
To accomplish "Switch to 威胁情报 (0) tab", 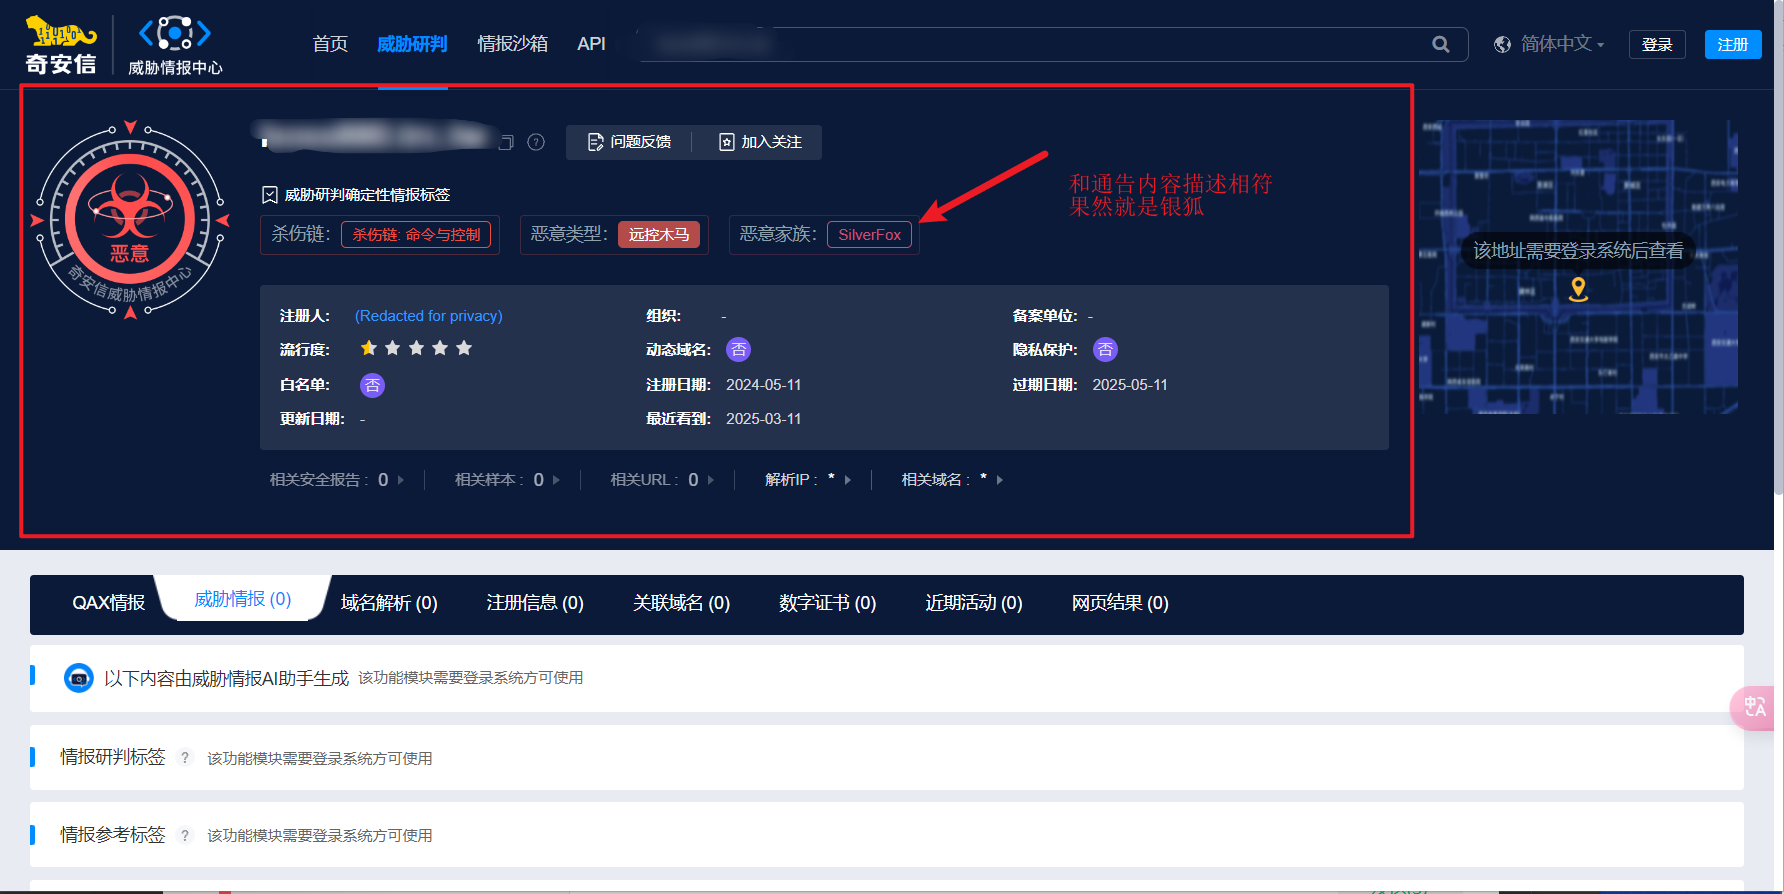I will click(243, 599).
